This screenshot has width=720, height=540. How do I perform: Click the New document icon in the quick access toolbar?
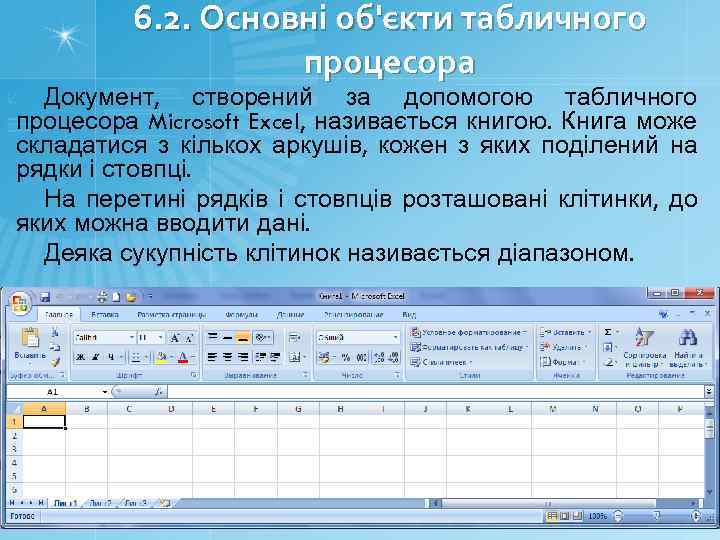pyautogui.click(x=116, y=297)
